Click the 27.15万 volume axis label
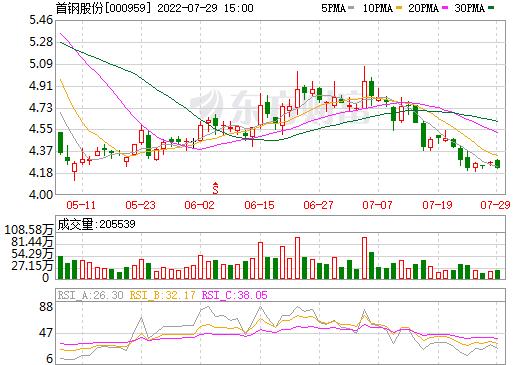 tap(32, 266)
